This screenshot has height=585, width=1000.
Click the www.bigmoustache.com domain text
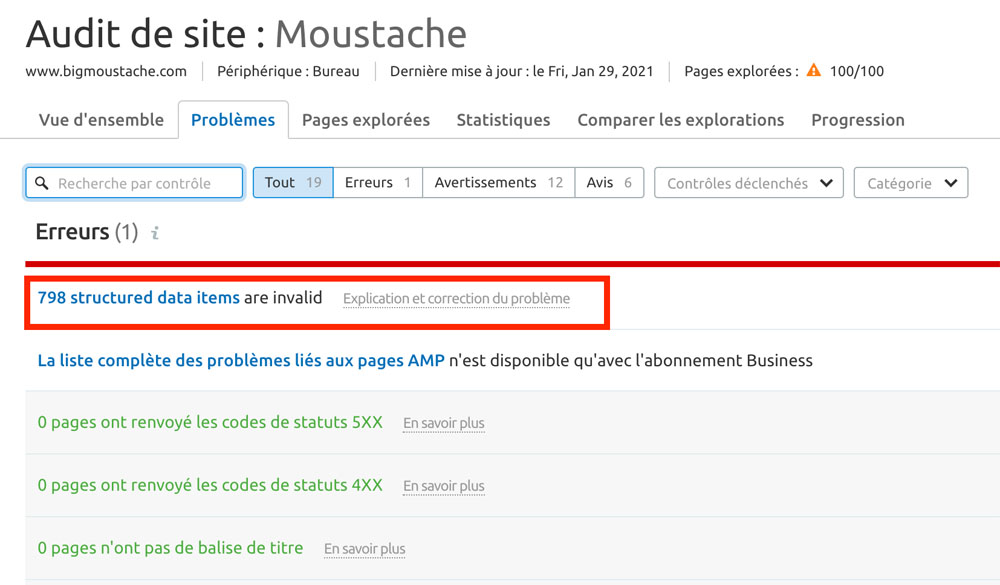coord(106,71)
